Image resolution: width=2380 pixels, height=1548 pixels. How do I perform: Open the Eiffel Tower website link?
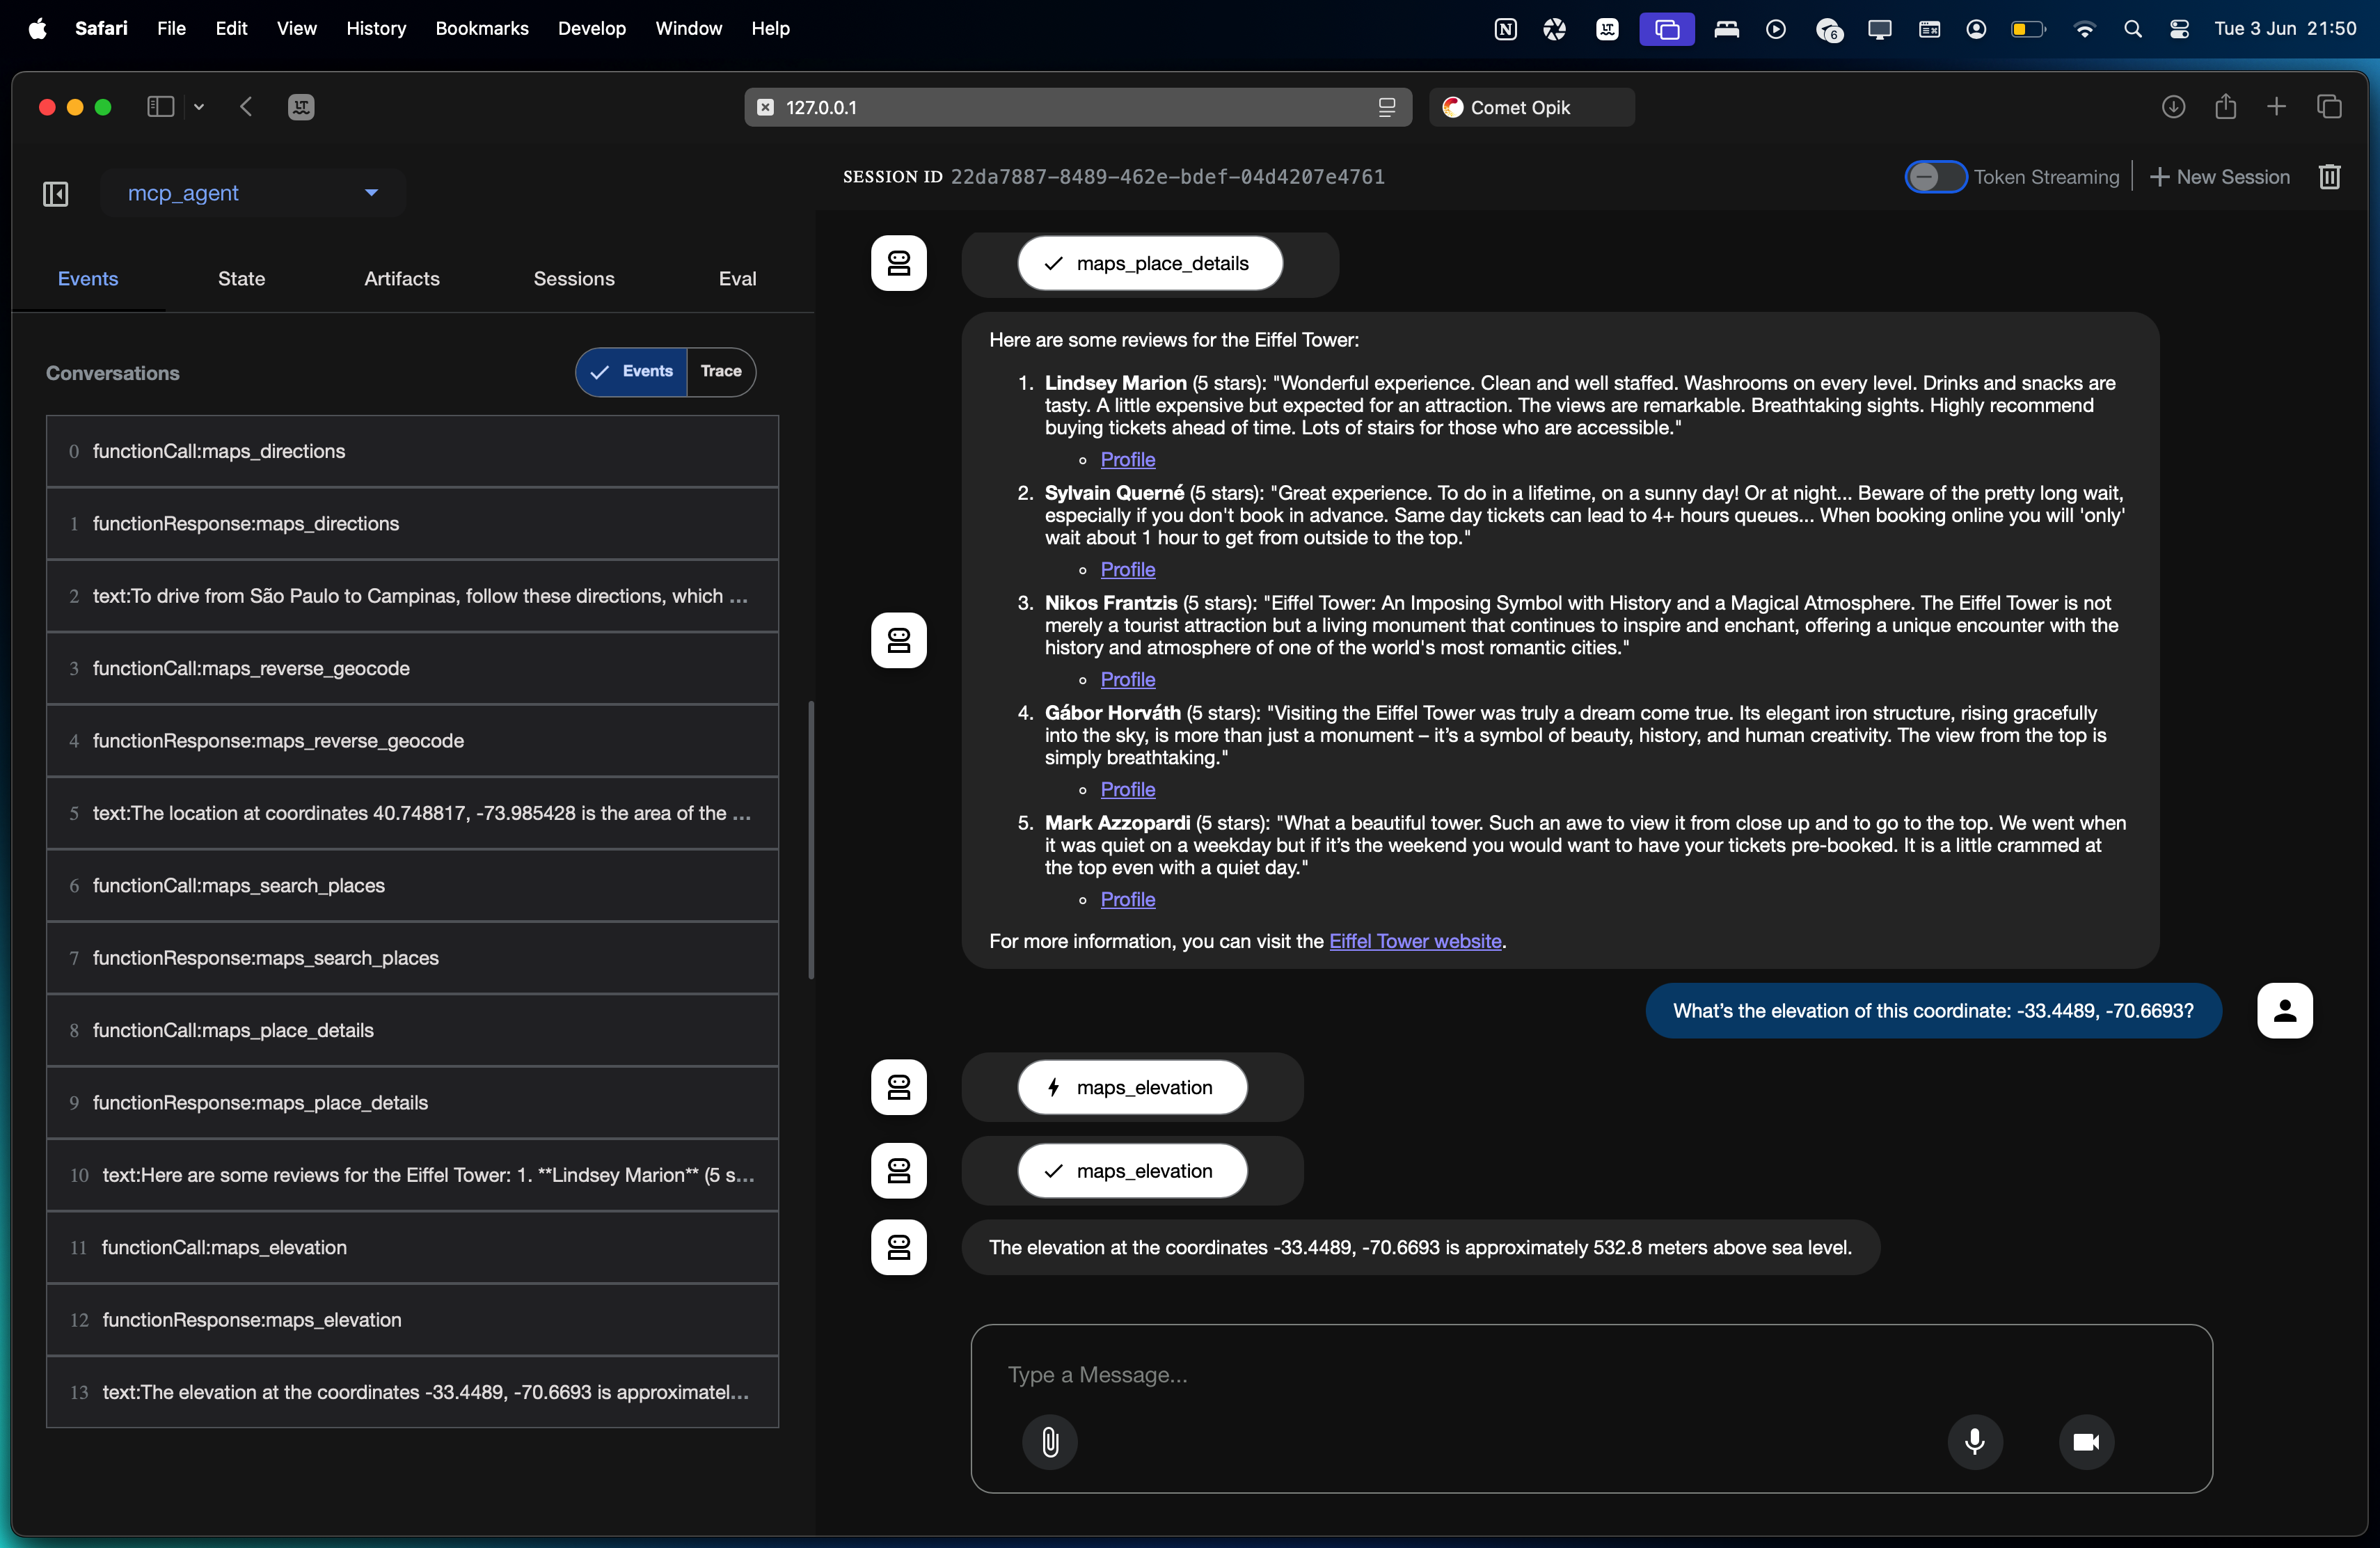pos(1414,941)
